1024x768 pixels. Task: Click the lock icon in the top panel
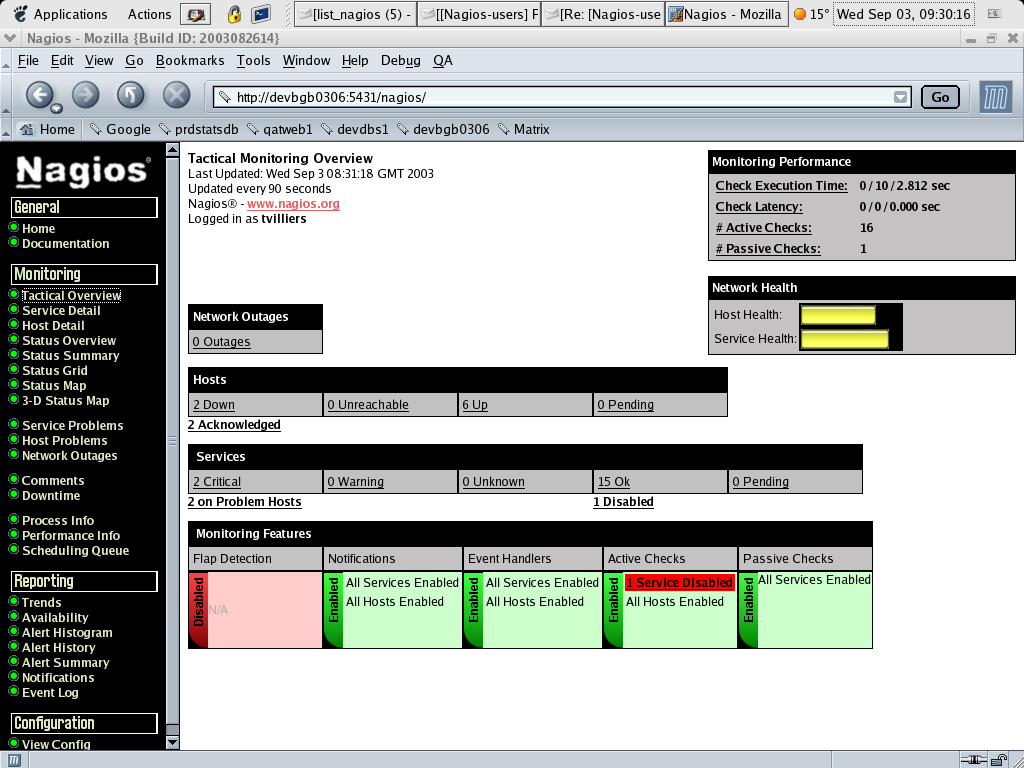234,14
